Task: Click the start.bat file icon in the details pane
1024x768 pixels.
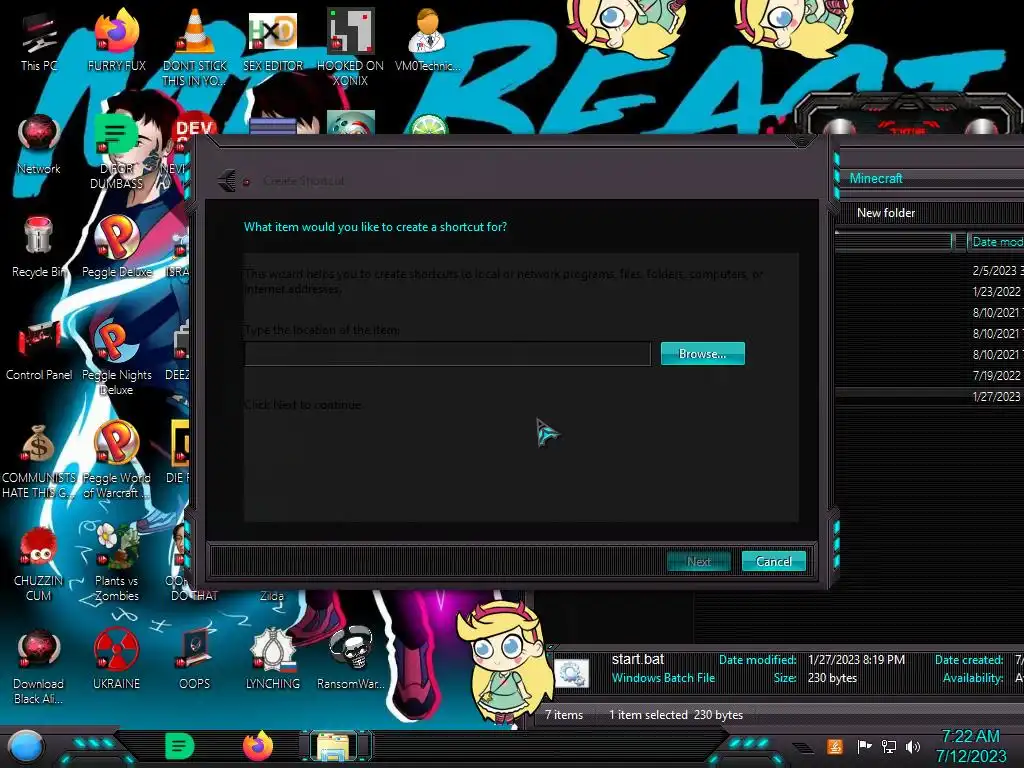Action: pos(572,673)
